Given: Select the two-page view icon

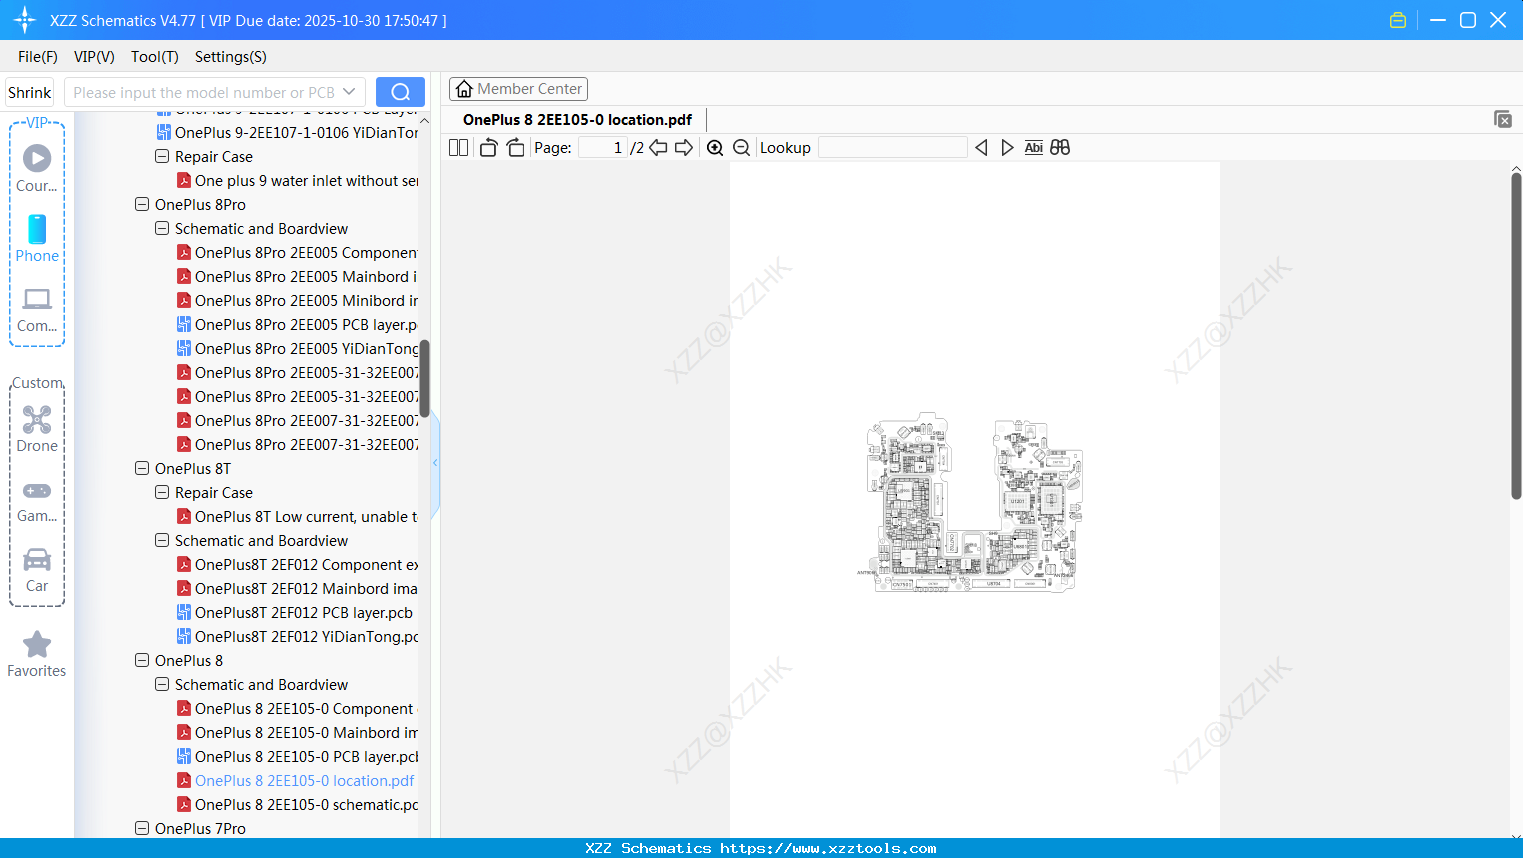Looking at the screenshot, I should 458,147.
